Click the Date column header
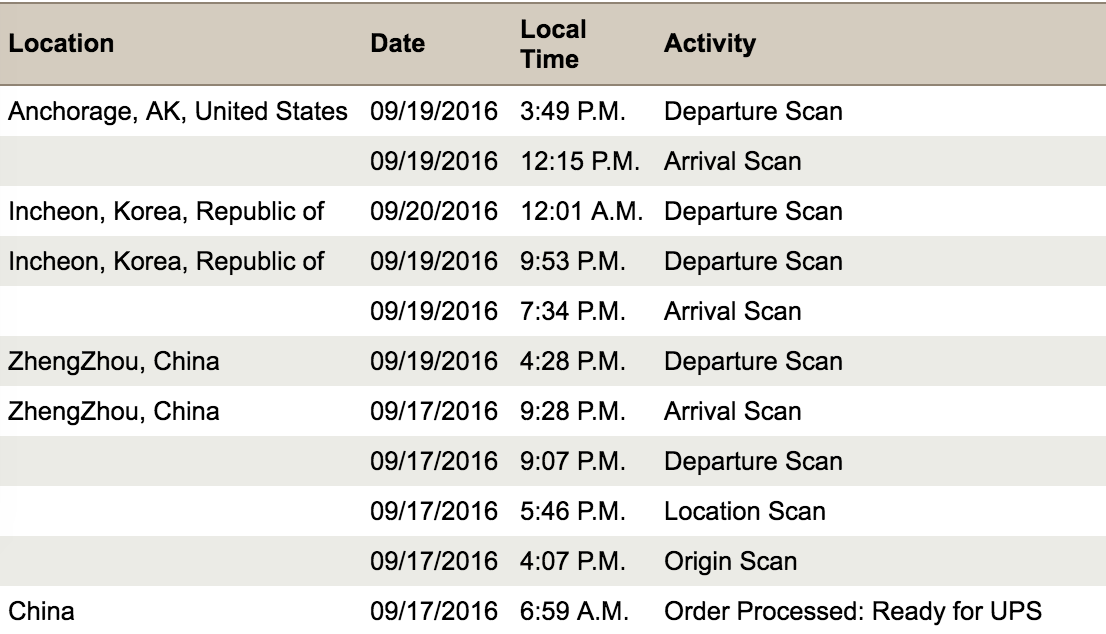Viewport: 1106px width, 634px height. click(397, 44)
